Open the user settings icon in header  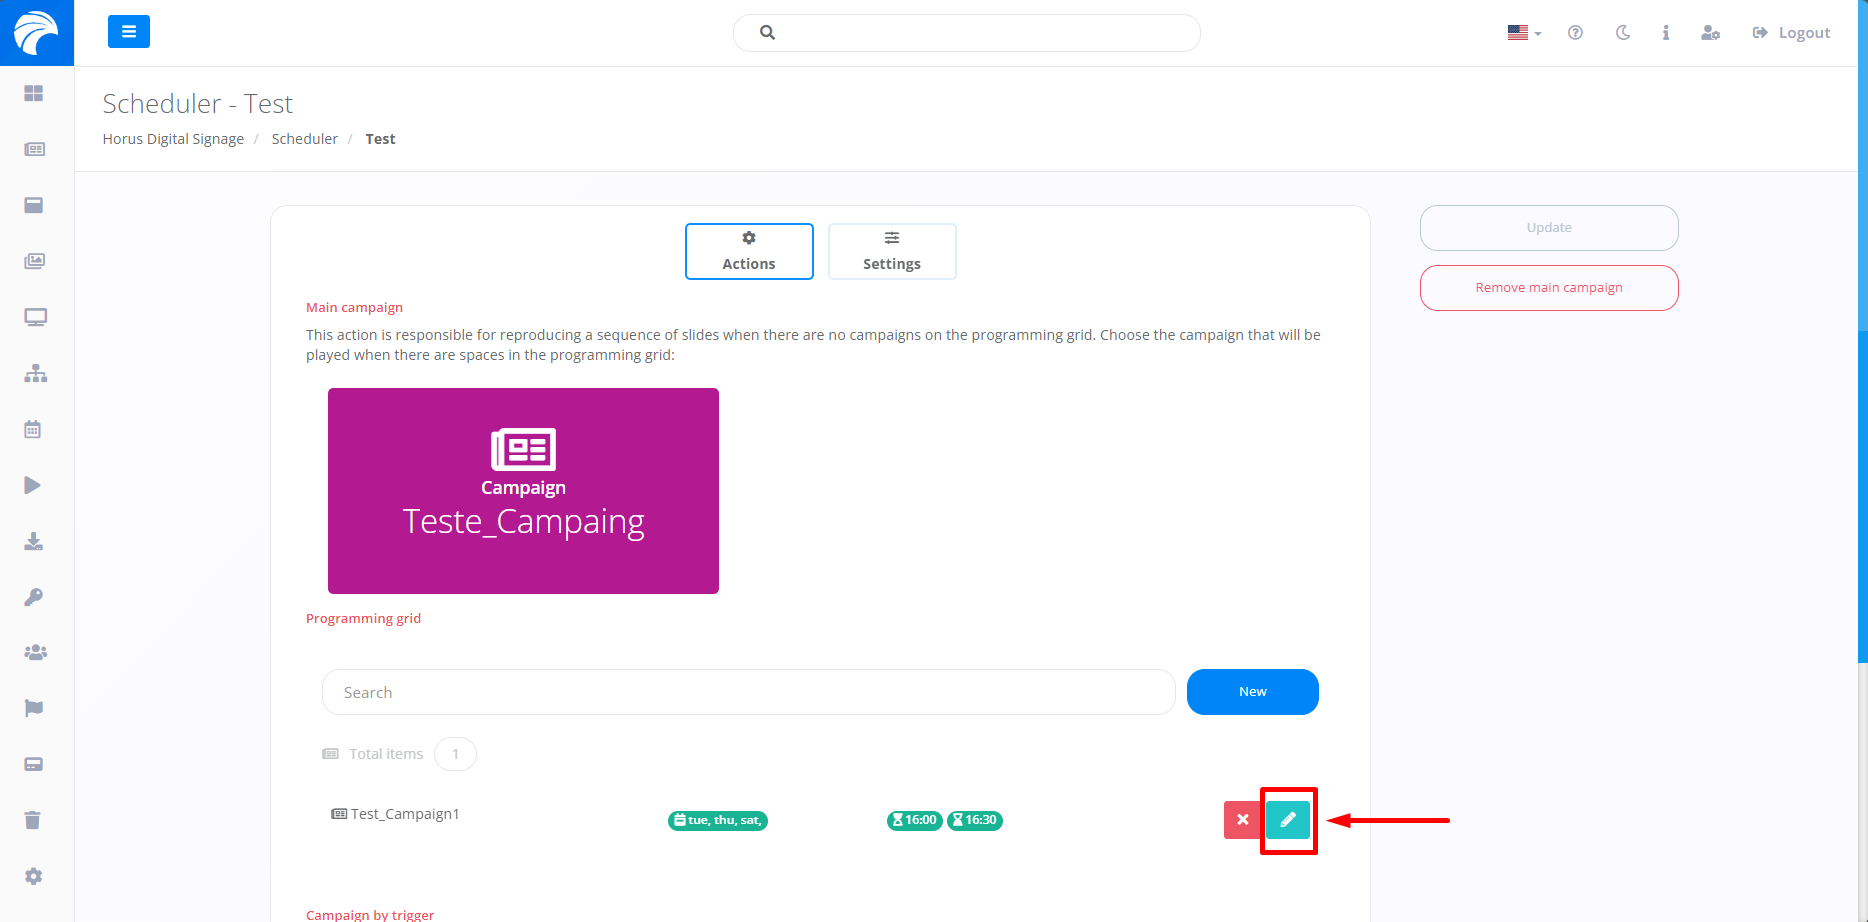[x=1710, y=33]
